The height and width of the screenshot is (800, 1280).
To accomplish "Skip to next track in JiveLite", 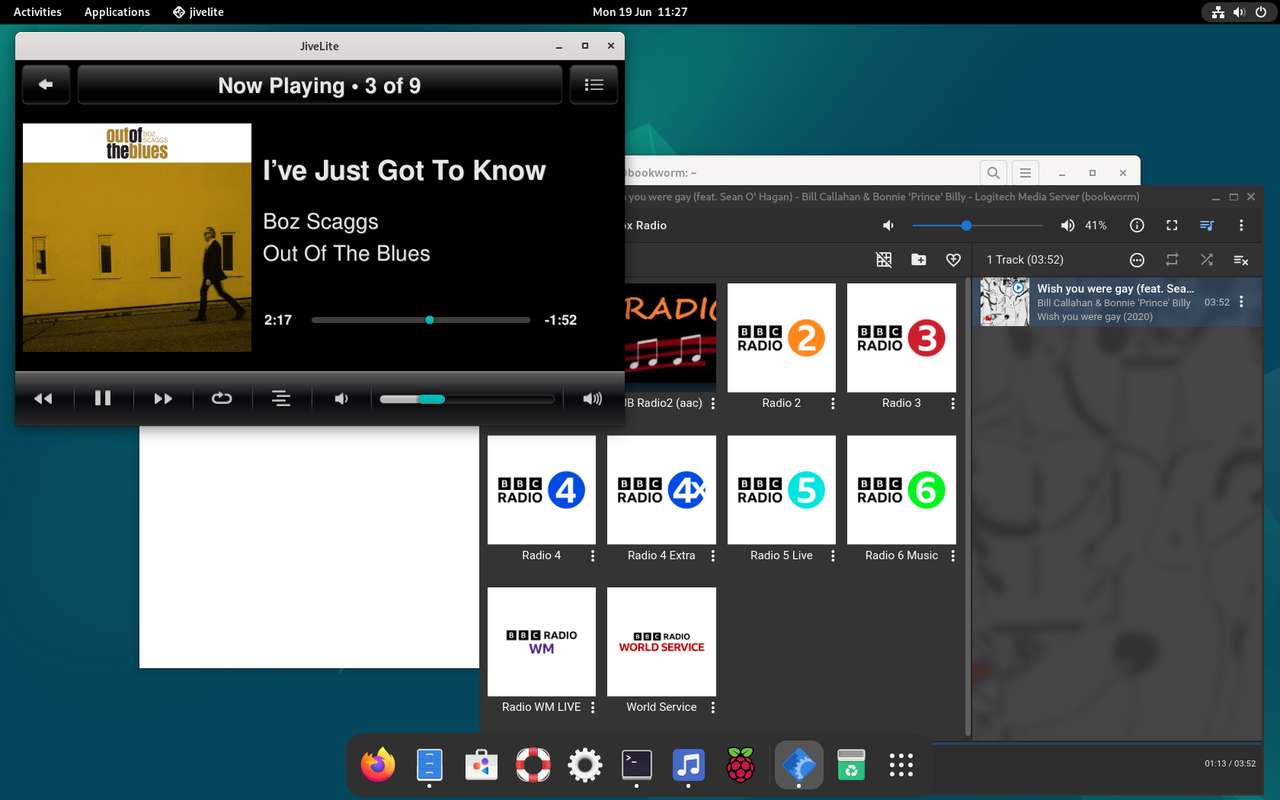I will (163, 398).
